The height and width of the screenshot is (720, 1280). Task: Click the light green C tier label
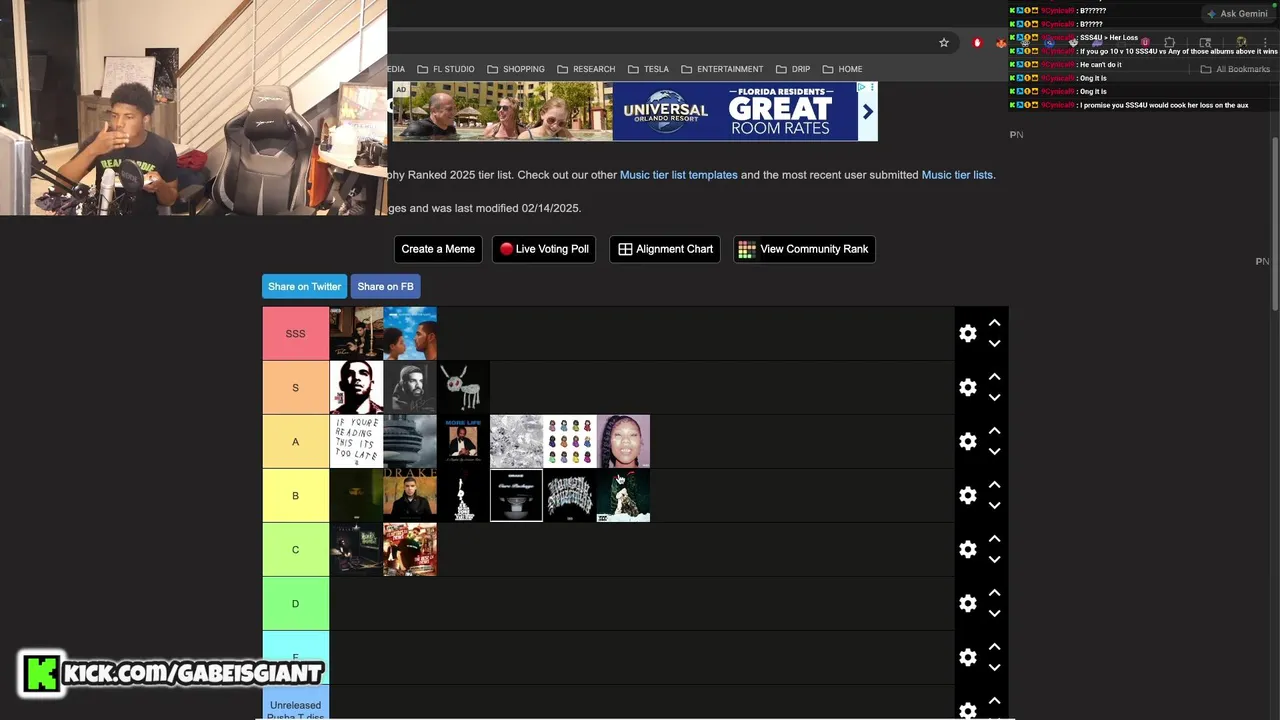pos(296,549)
